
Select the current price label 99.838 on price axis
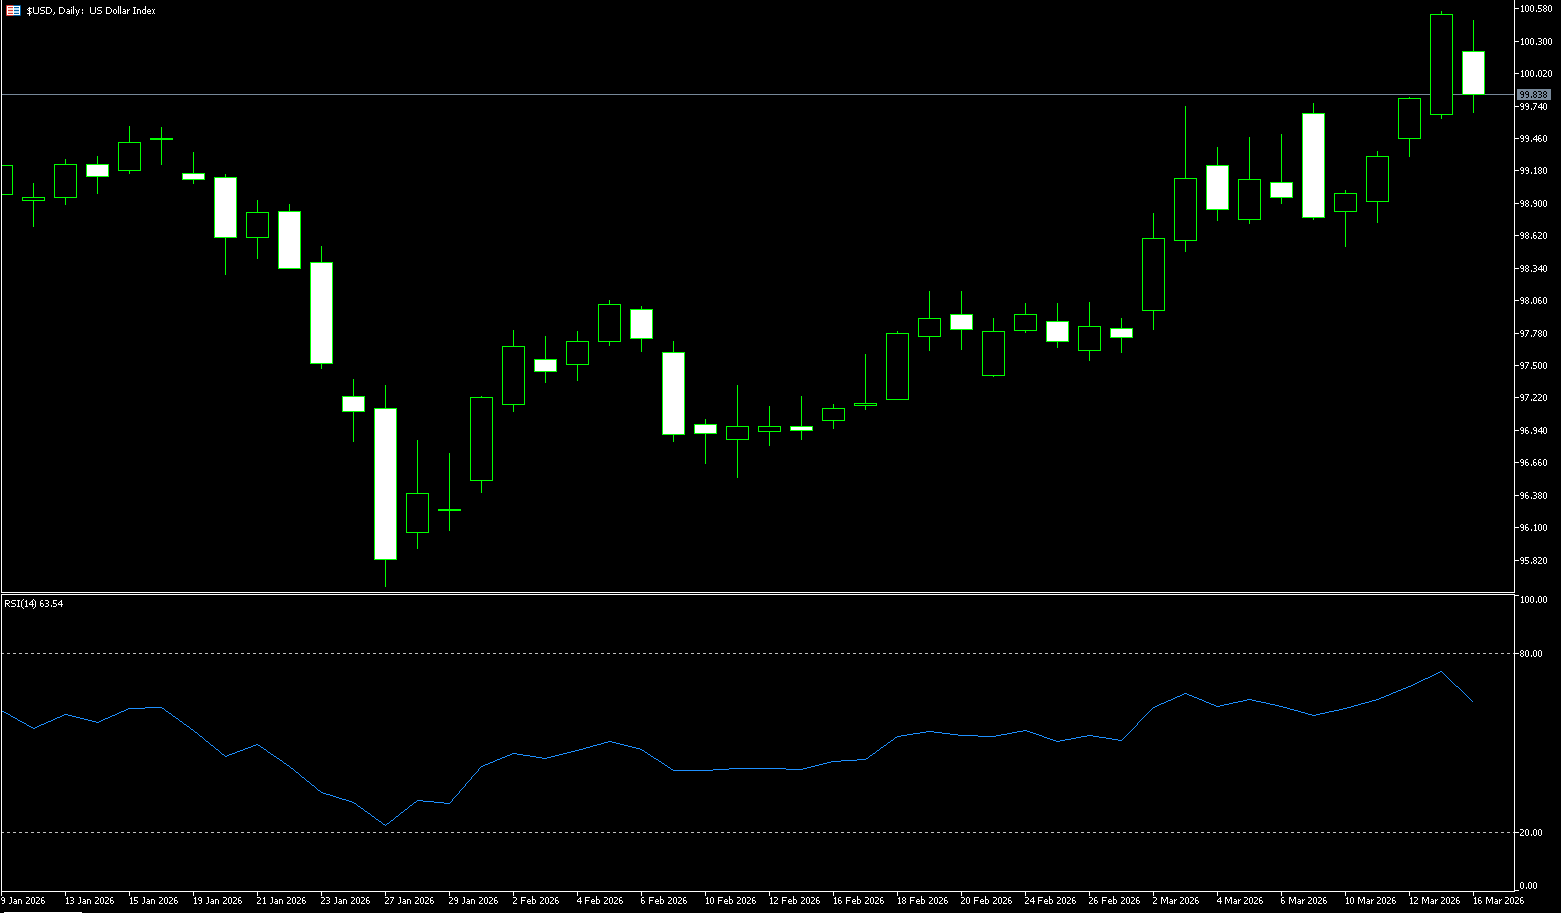pos(1532,95)
